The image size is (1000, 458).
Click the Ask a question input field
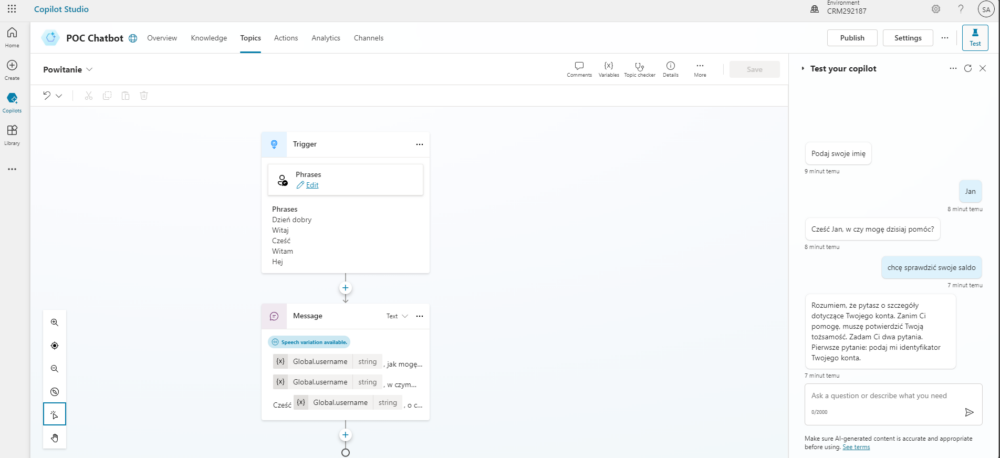click(x=880, y=396)
